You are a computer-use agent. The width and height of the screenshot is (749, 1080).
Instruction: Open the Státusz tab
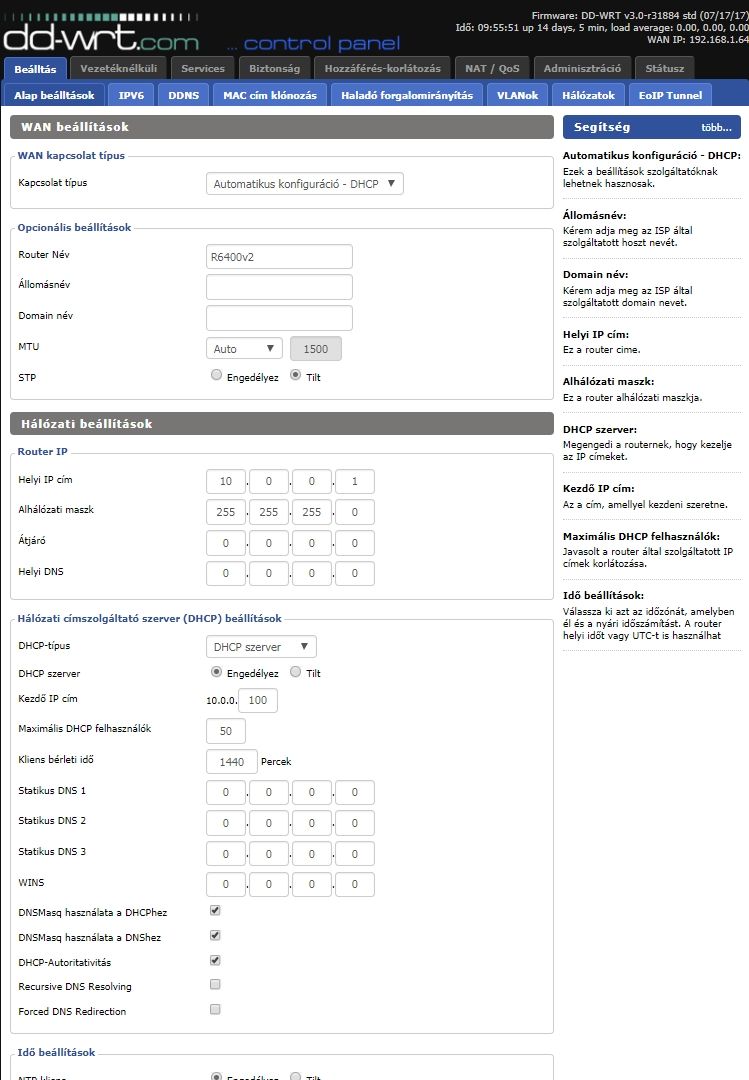[x=665, y=68]
